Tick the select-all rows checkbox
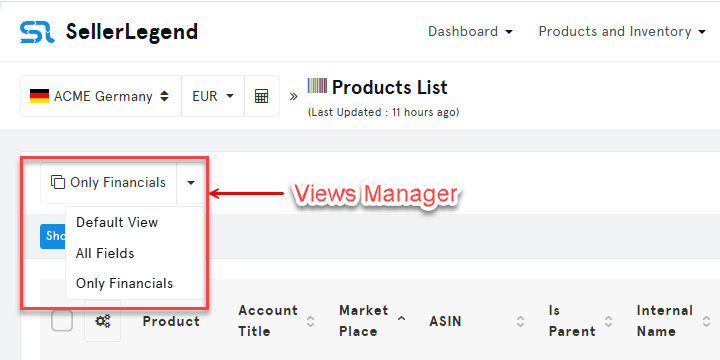The height and width of the screenshot is (360, 720). pyautogui.click(x=62, y=321)
